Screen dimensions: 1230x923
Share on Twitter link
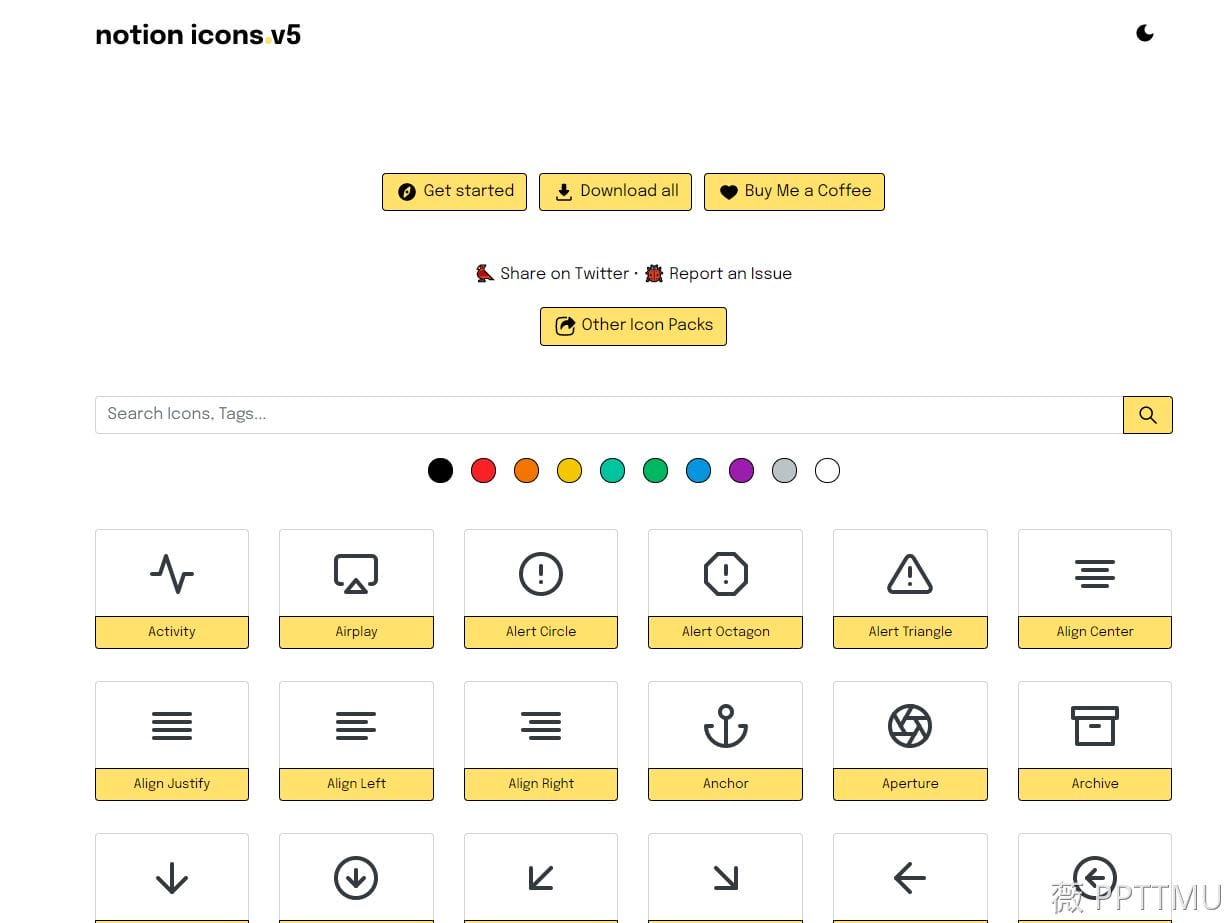(x=553, y=273)
